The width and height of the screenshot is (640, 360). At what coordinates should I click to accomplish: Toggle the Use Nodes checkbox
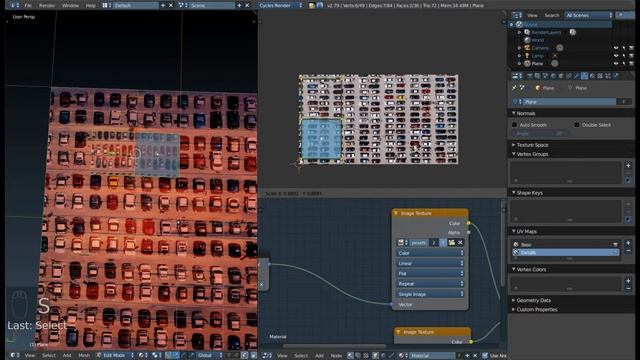click(x=484, y=356)
